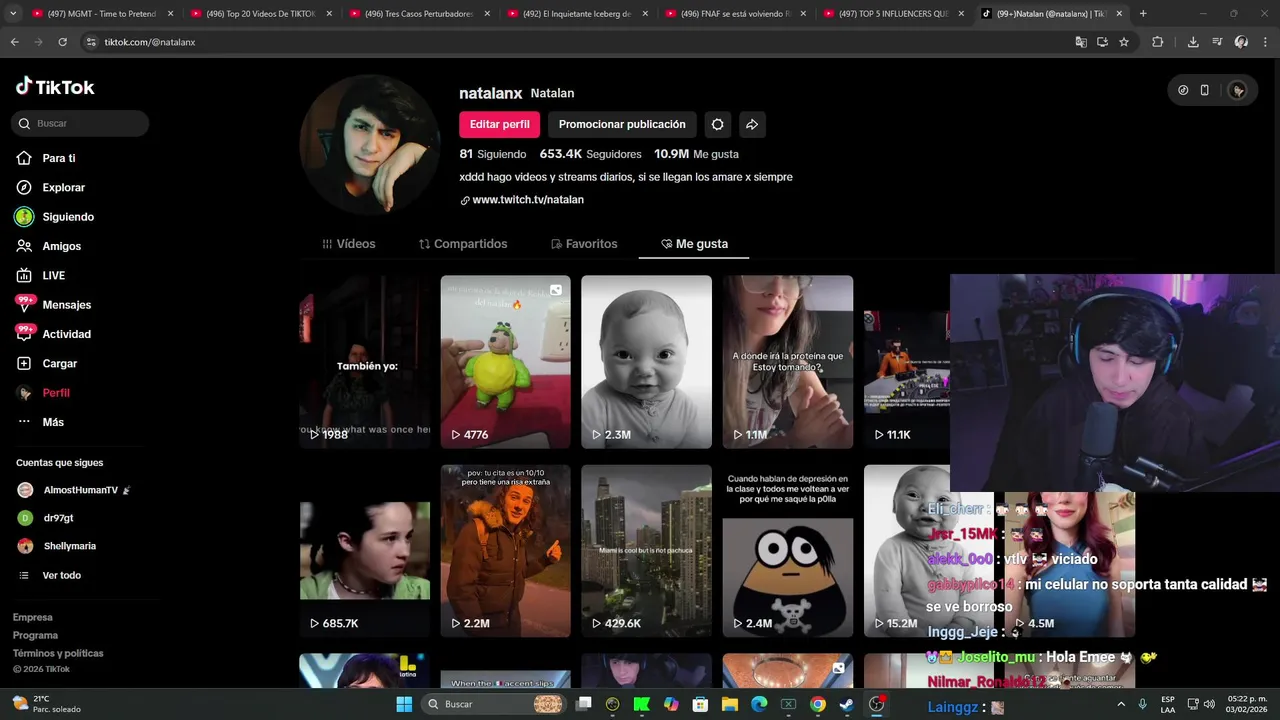Click the share profile arrow icon
The image size is (1280, 720).
[x=752, y=124]
